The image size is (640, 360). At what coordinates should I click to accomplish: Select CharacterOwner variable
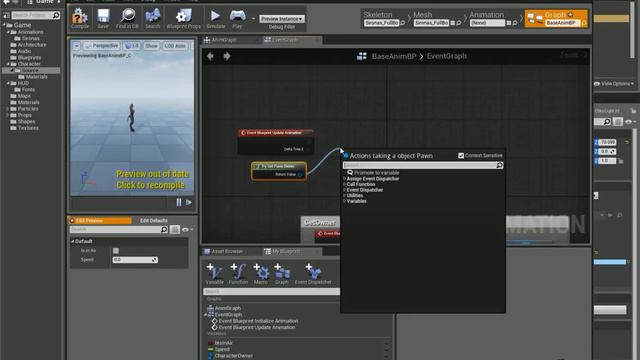(x=233, y=356)
